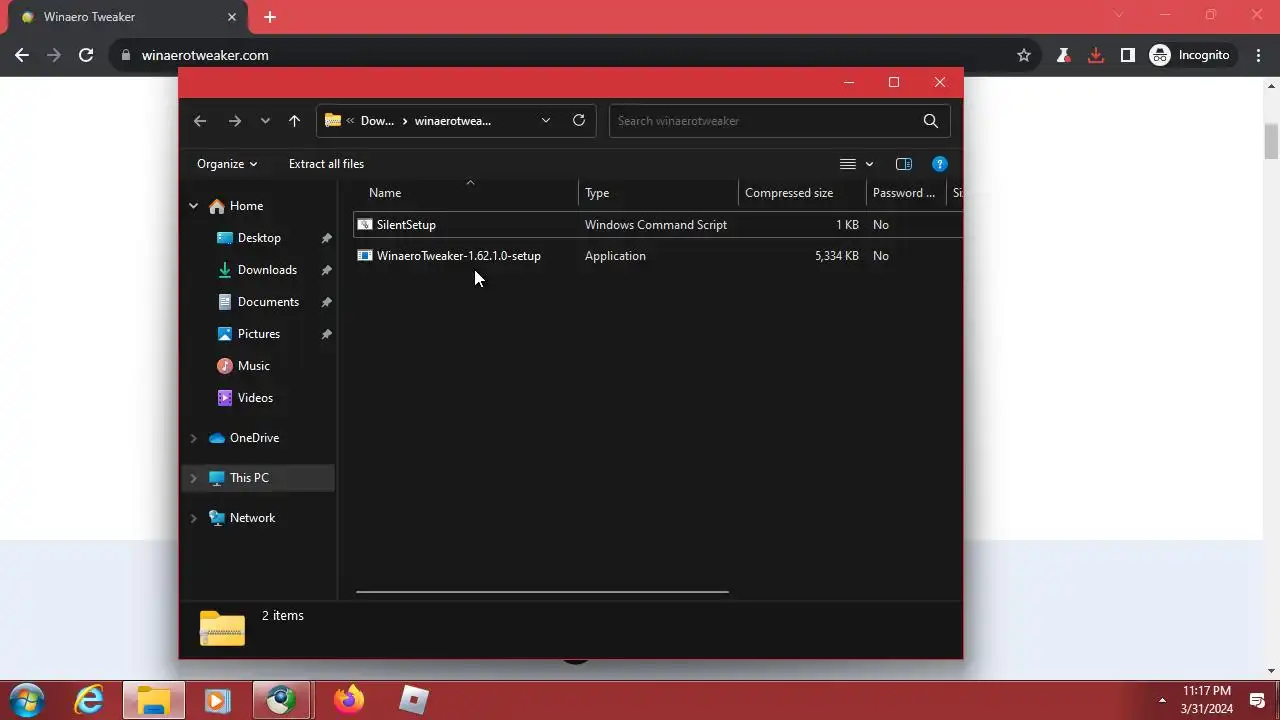Select WinaeroTweaker-1.62.1.0-setup file

[x=459, y=256]
